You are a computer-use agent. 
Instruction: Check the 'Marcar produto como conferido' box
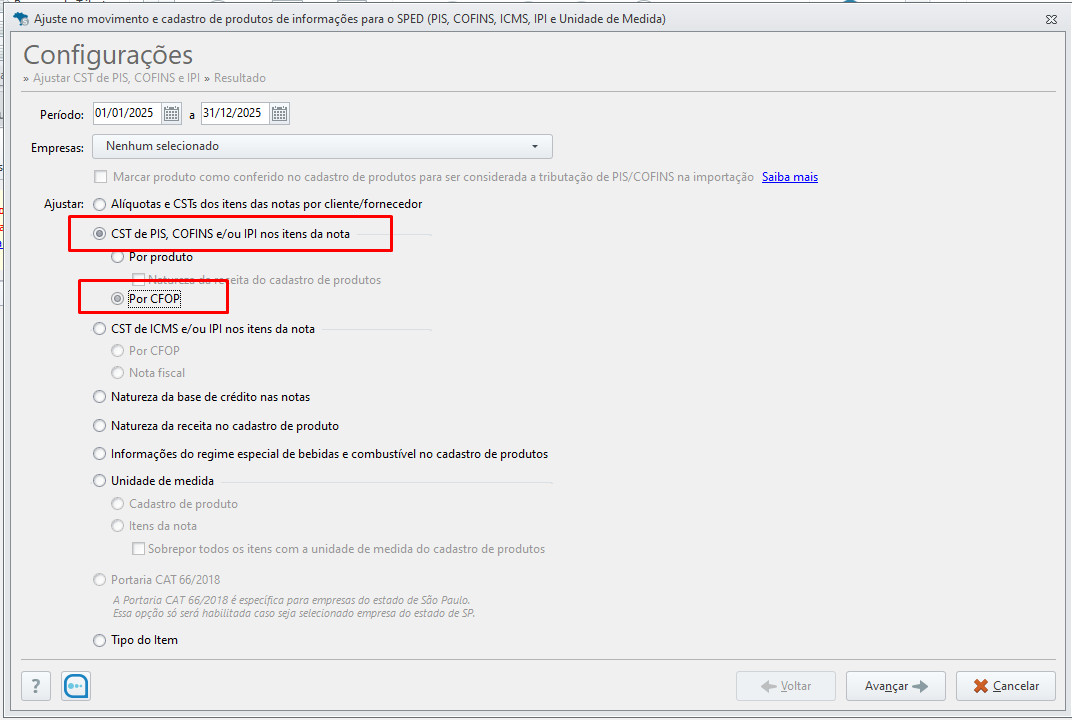(x=100, y=177)
